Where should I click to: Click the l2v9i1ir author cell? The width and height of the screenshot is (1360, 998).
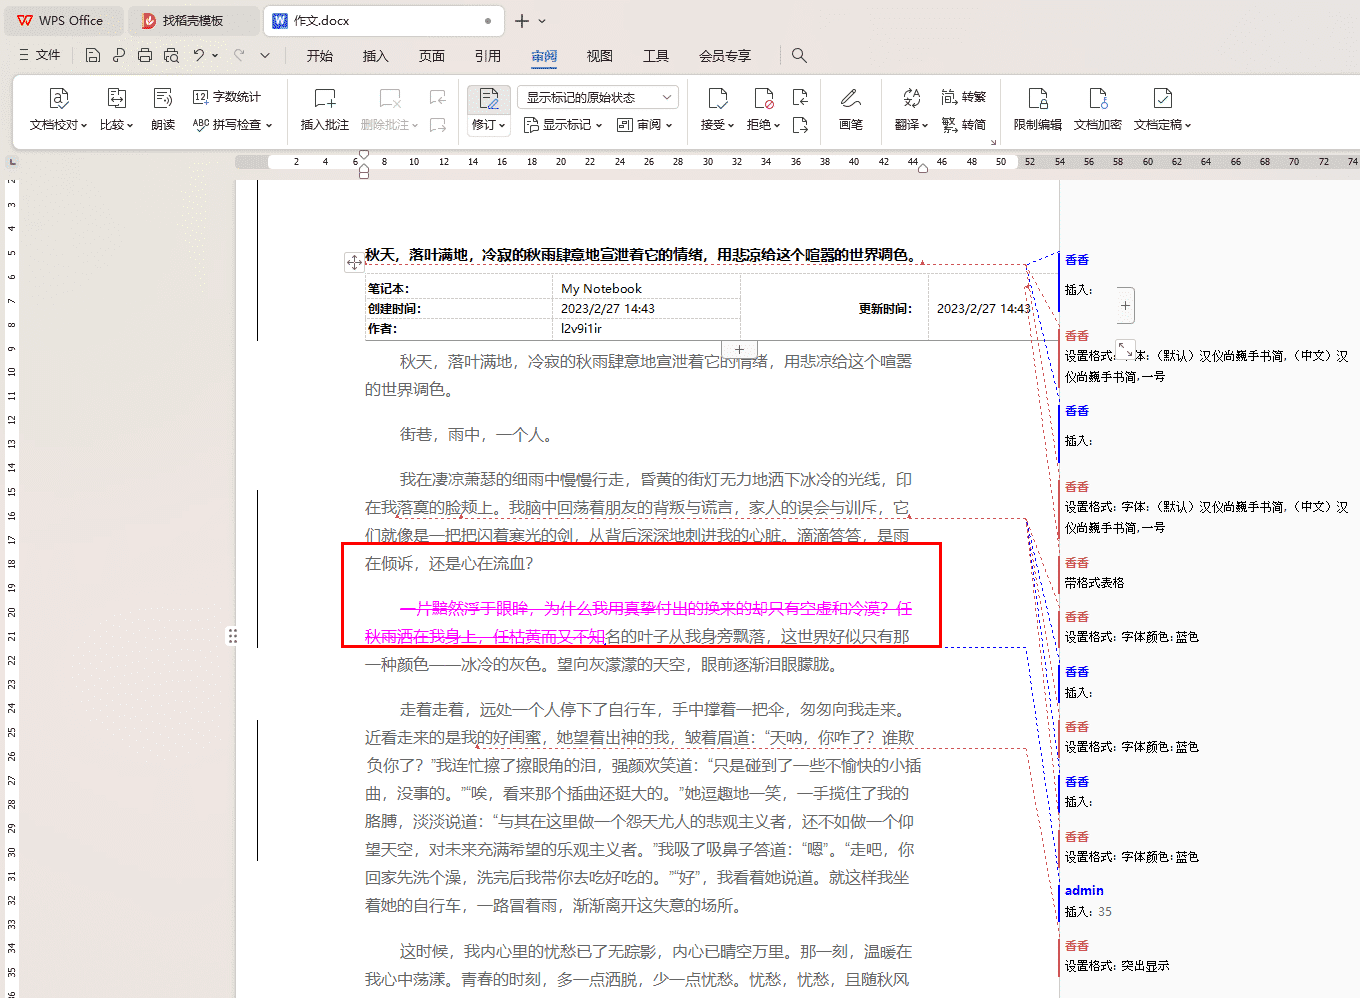648,328
